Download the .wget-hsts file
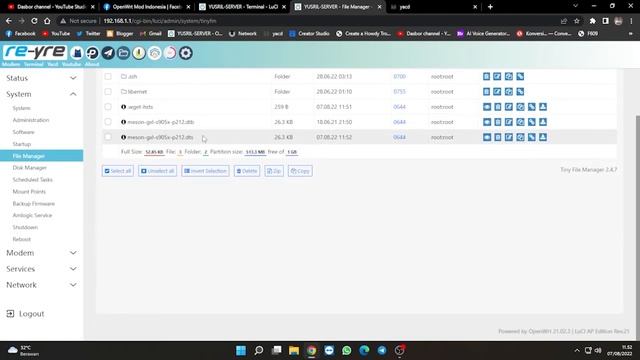Screen dimensions: 640x360 click(x=543, y=107)
